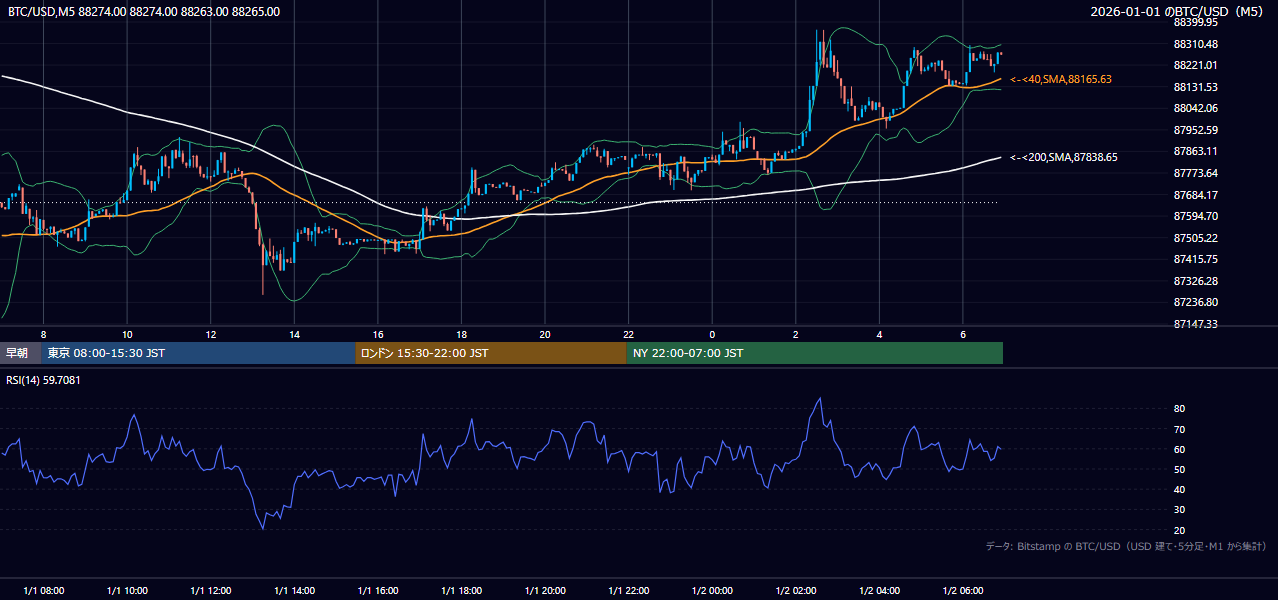Click the bottom axis label 1/1 14:00

pyautogui.click(x=294, y=590)
